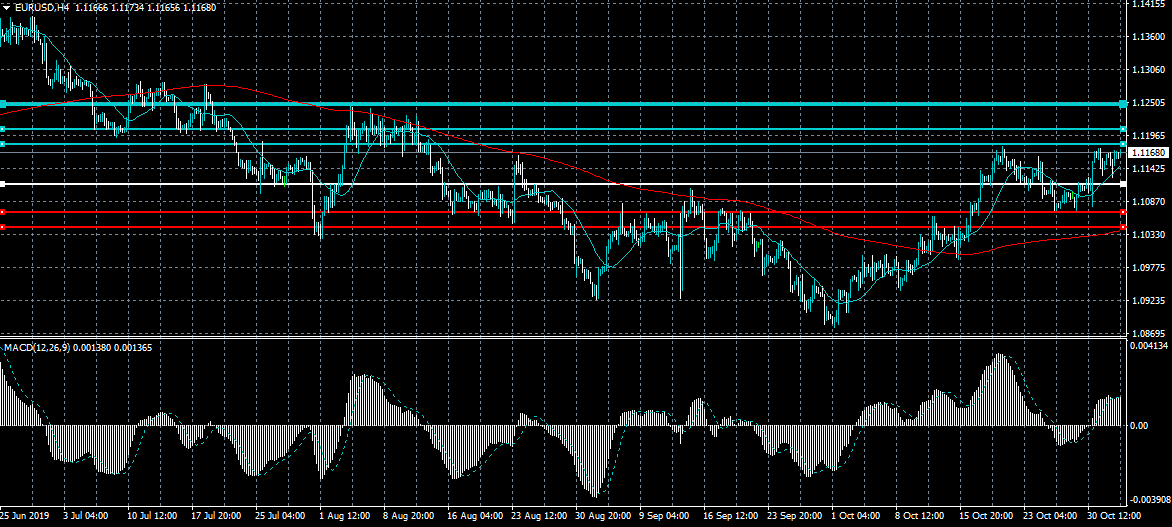1172x527 pixels.
Task: Click the 1.12505 price scale label
Action: click(x=1148, y=102)
